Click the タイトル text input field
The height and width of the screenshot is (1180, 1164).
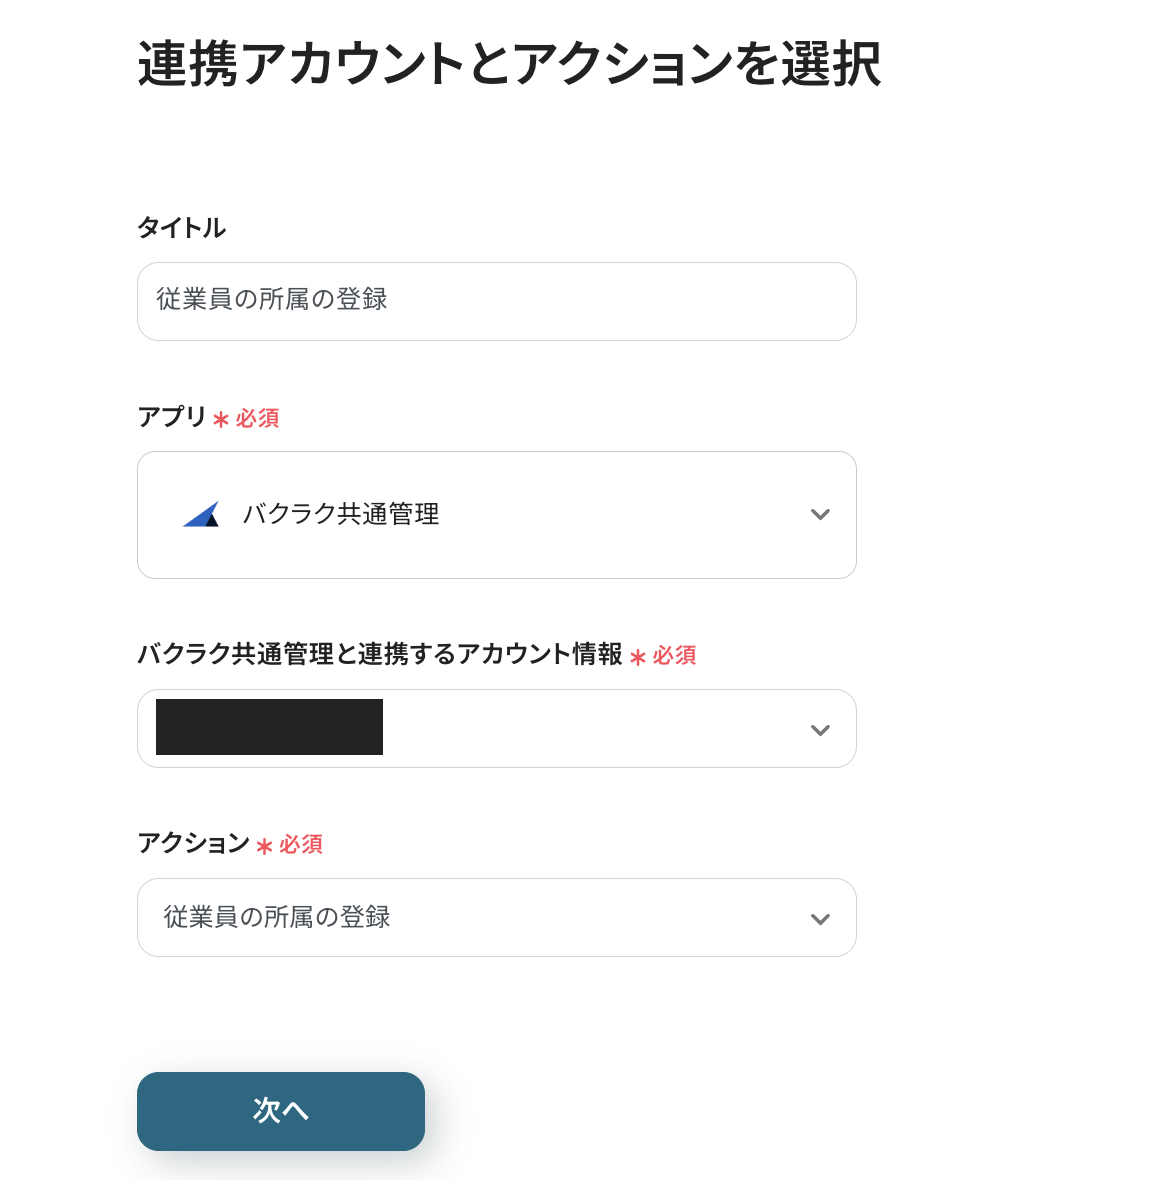pos(496,301)
